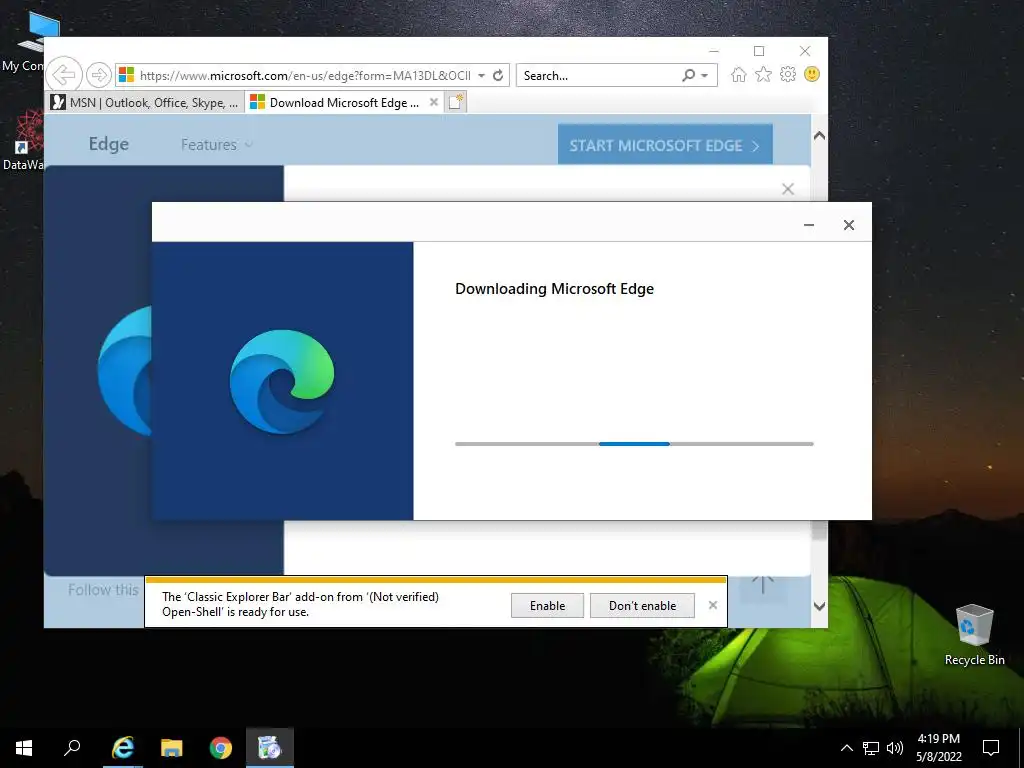Click the magnifier search icon
The image size is (1024, 768).
click(688, 75)
